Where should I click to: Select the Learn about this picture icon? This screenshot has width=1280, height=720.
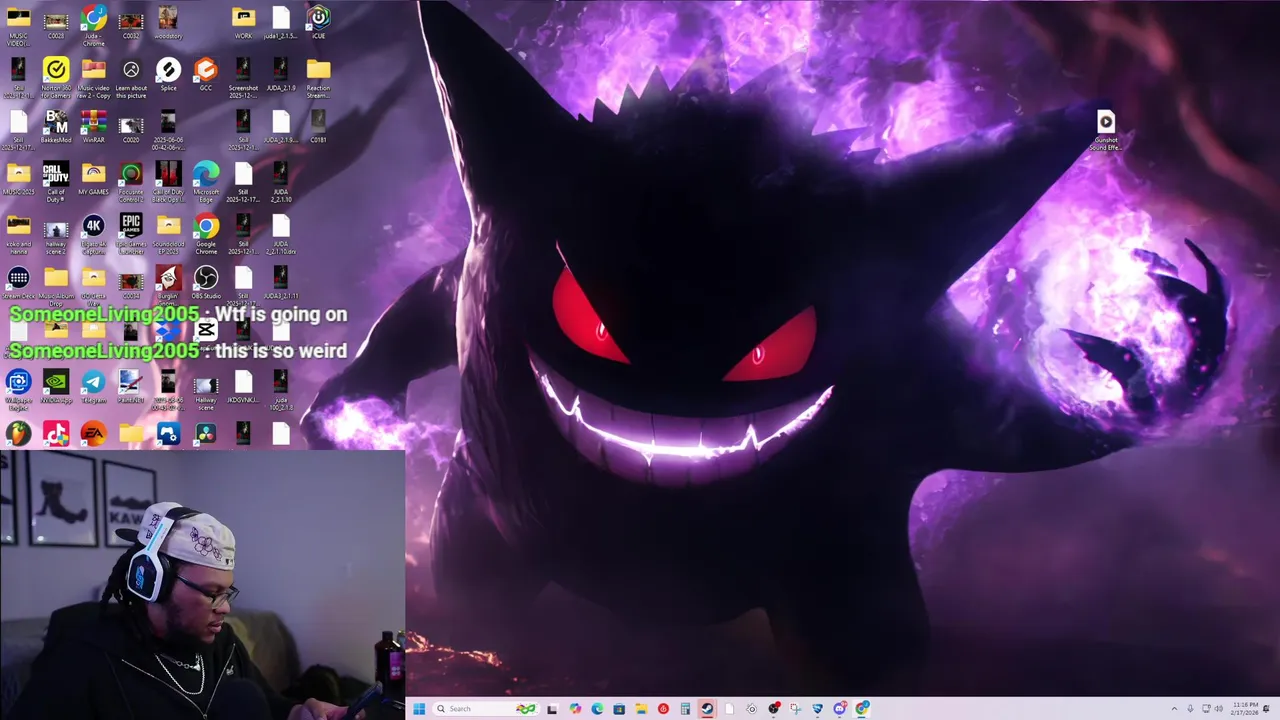[131, 78]
